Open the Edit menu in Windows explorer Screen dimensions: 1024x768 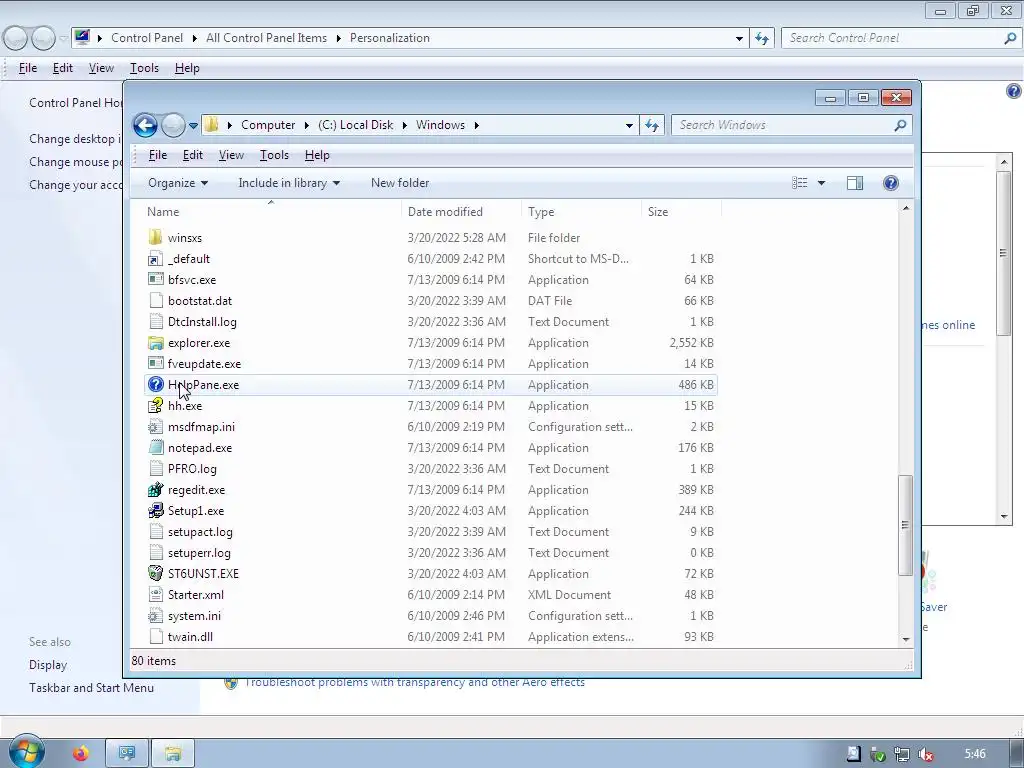tap(193, 155)
